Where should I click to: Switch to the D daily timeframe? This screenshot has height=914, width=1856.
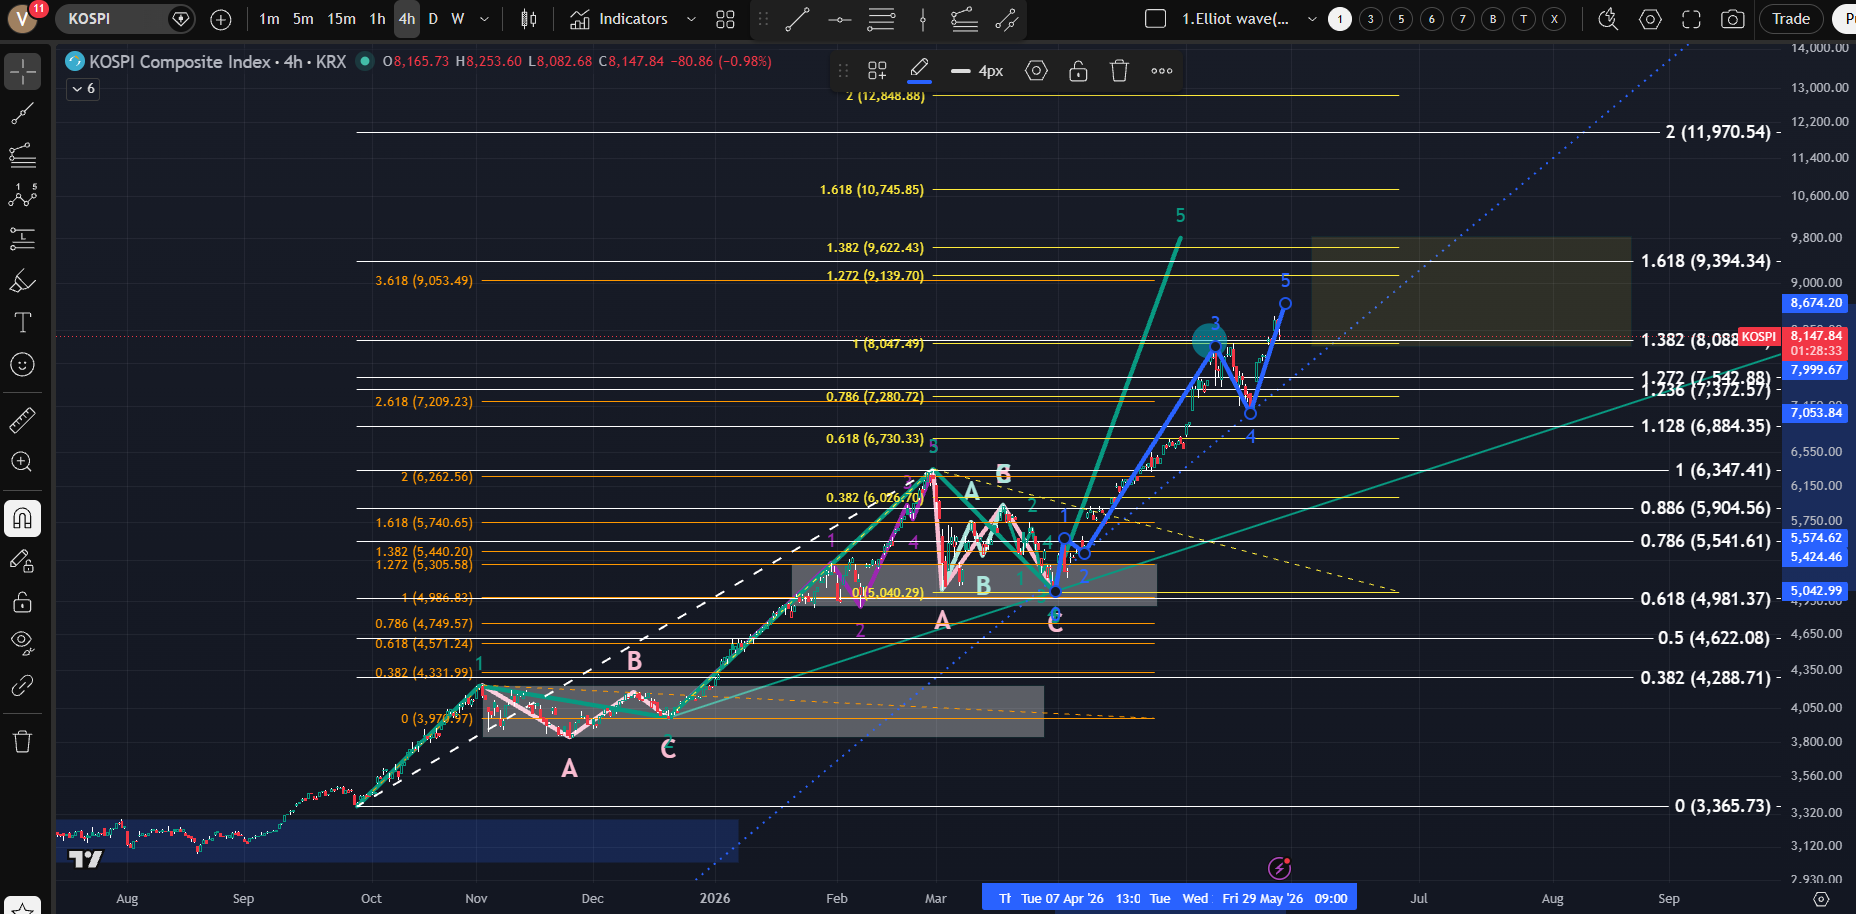point(433,19)
